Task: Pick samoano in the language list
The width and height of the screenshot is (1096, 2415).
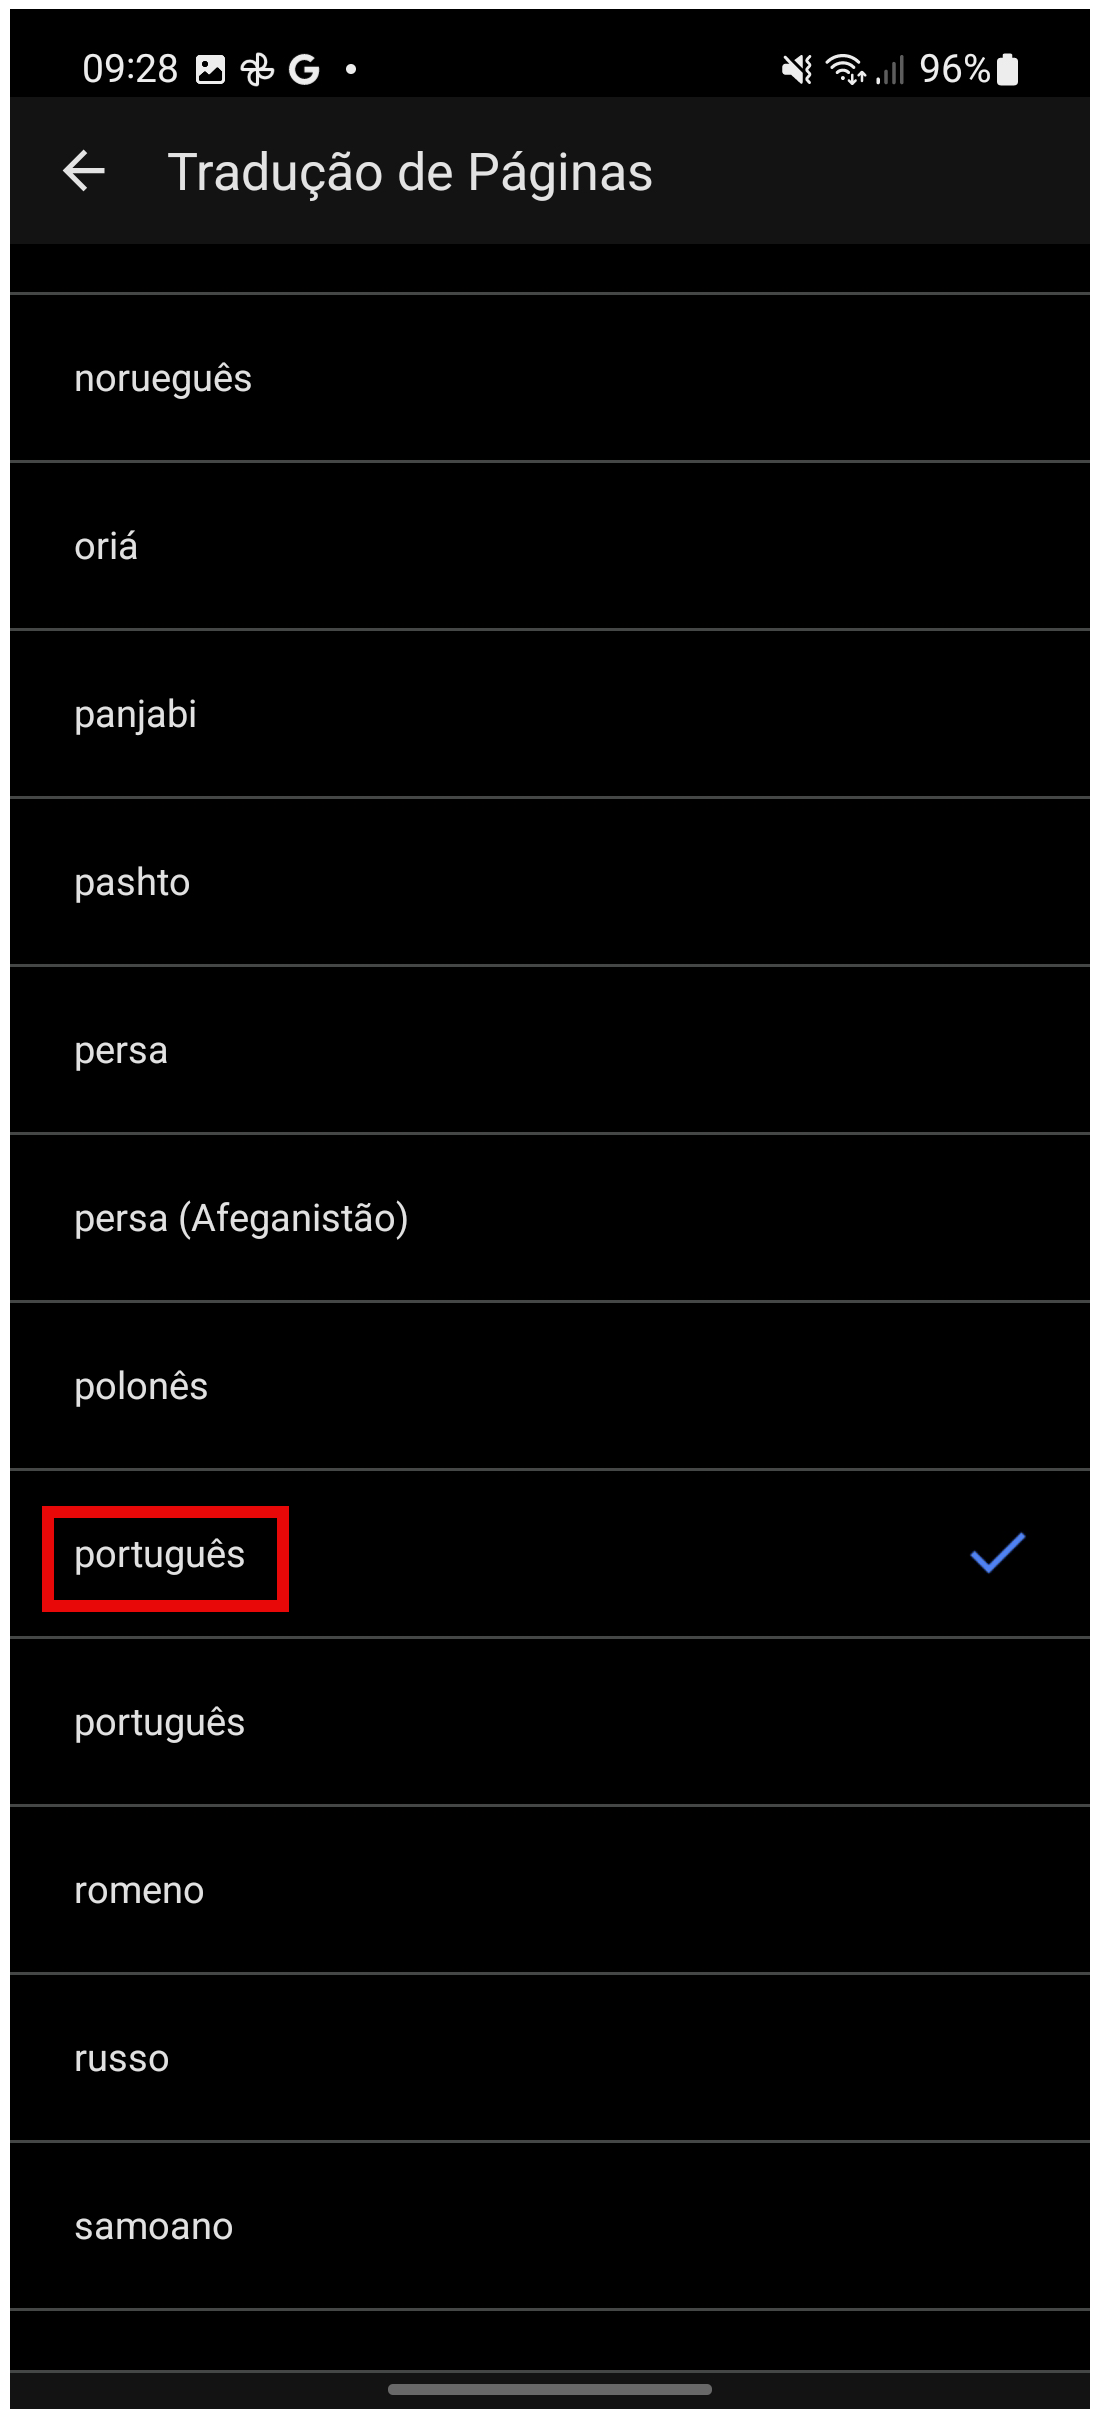Action: click(x=153, y=2227)
